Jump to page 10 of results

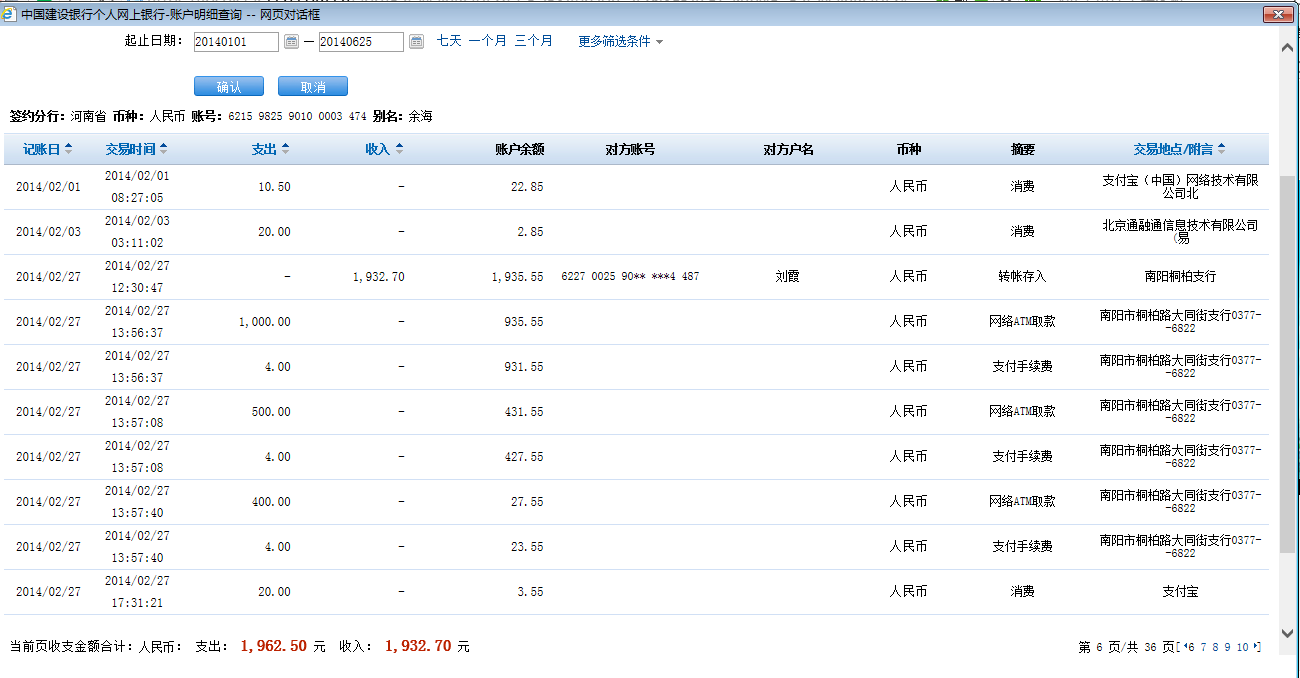click(1242, 647)
